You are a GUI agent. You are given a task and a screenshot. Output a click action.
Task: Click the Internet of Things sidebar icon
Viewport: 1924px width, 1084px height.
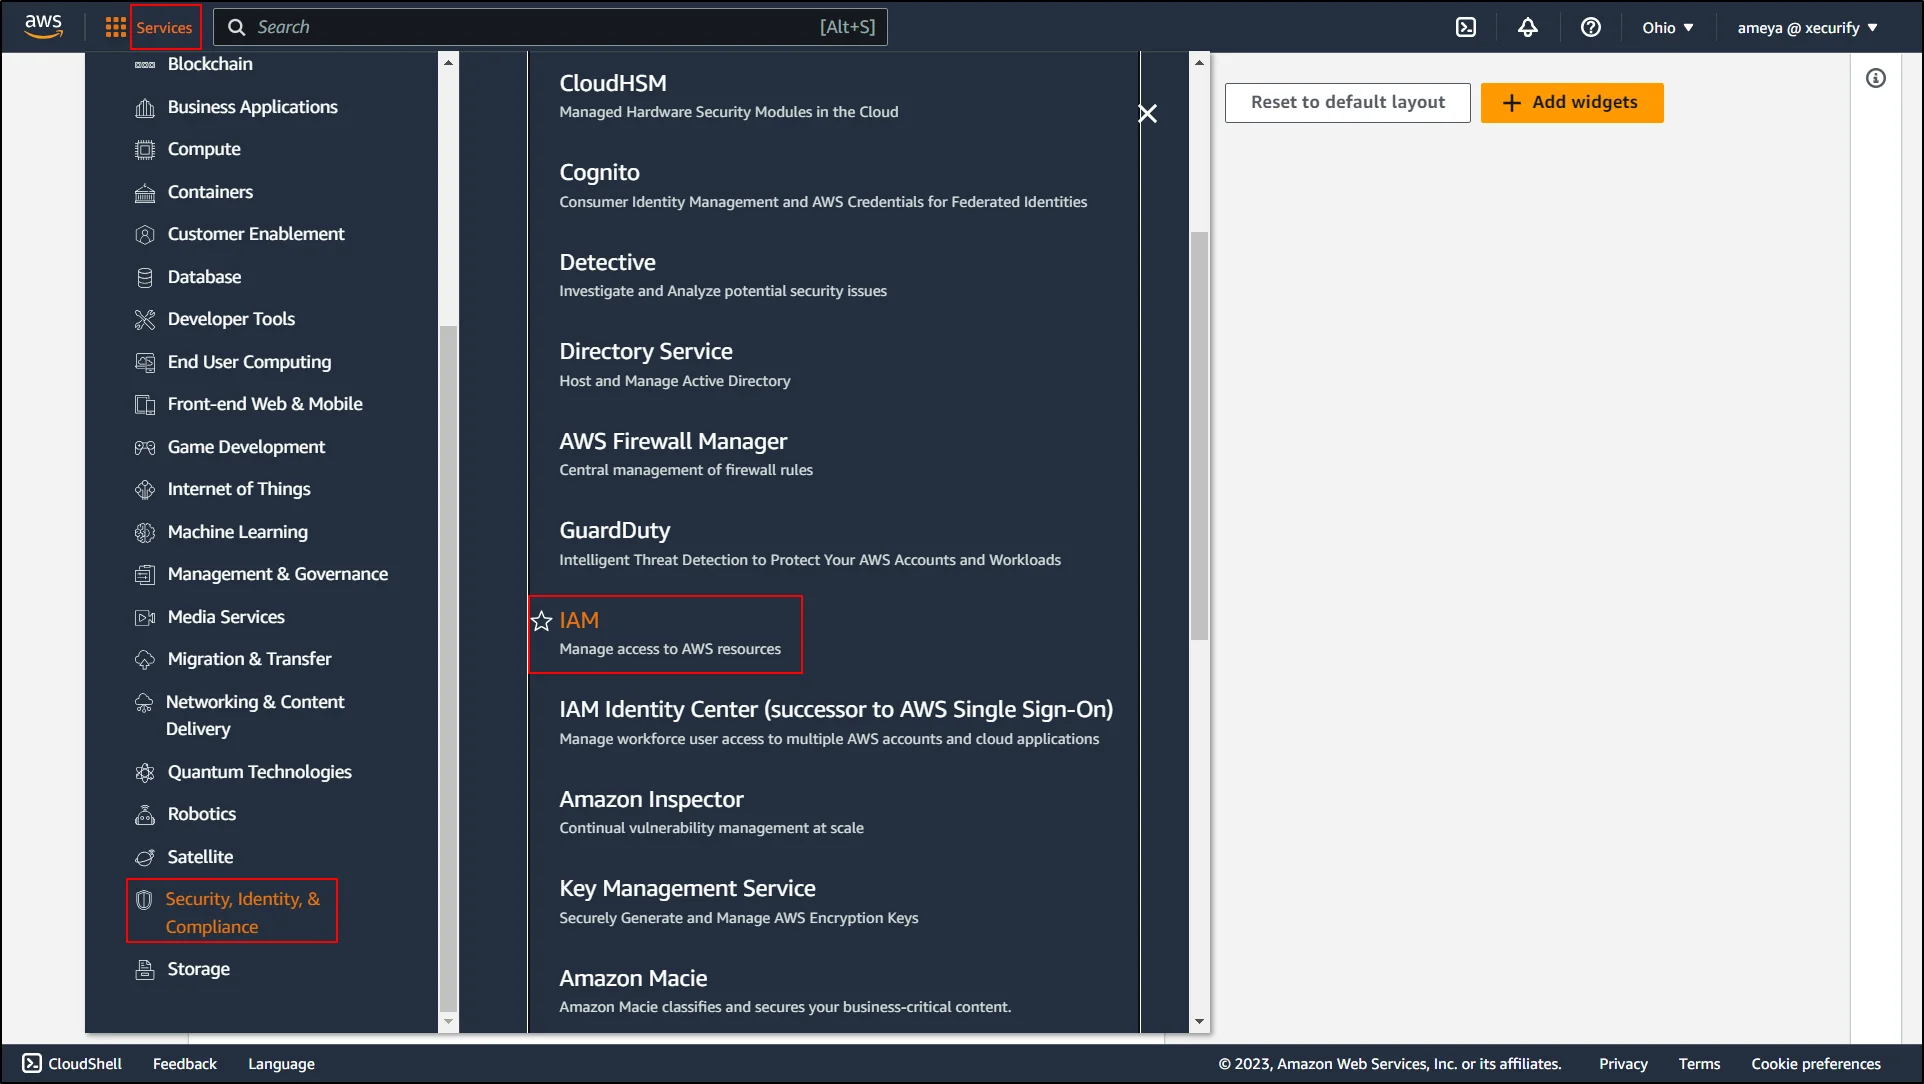145,488
